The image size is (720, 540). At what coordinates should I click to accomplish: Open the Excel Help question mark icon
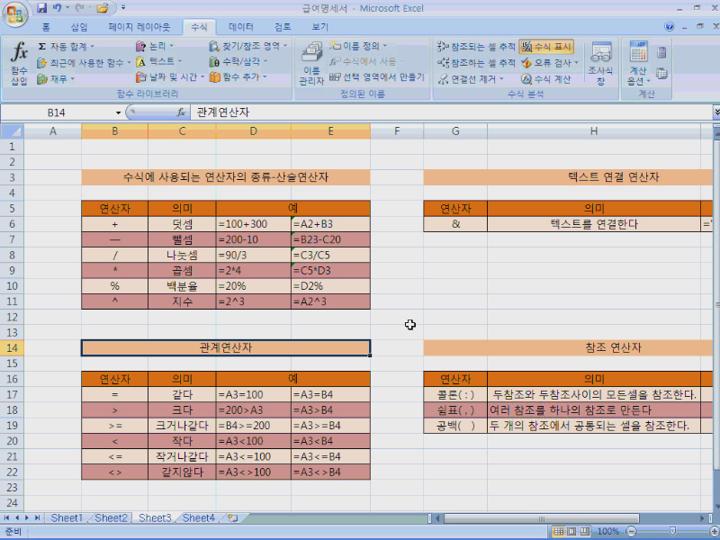click(669, 27)
